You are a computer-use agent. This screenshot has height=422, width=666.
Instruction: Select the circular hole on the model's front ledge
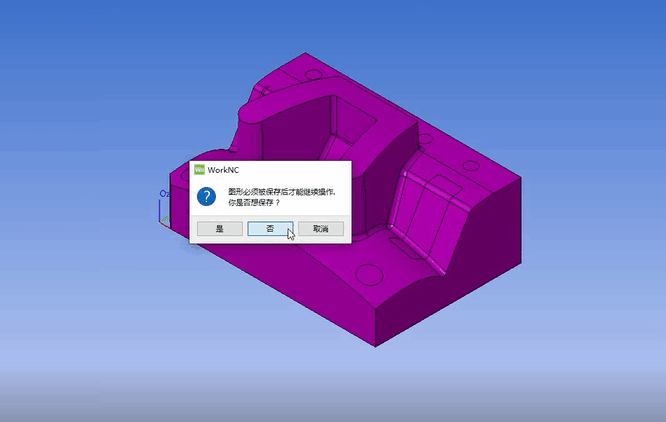click(x=369, y=275)
